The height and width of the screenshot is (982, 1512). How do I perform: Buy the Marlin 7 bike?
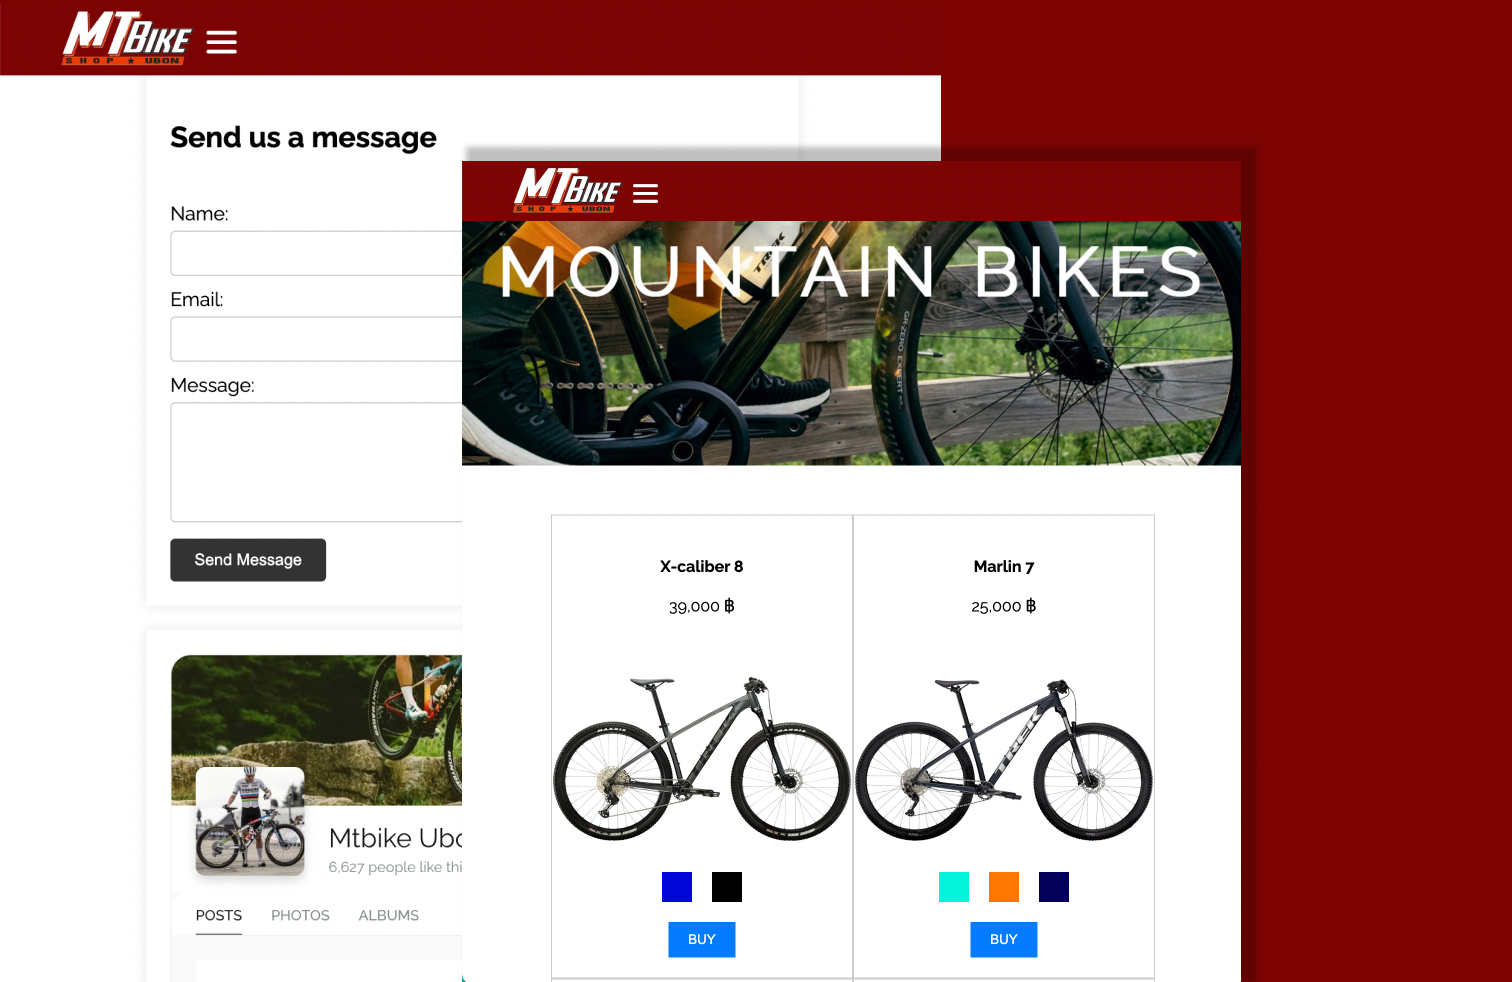(1004, 939)
